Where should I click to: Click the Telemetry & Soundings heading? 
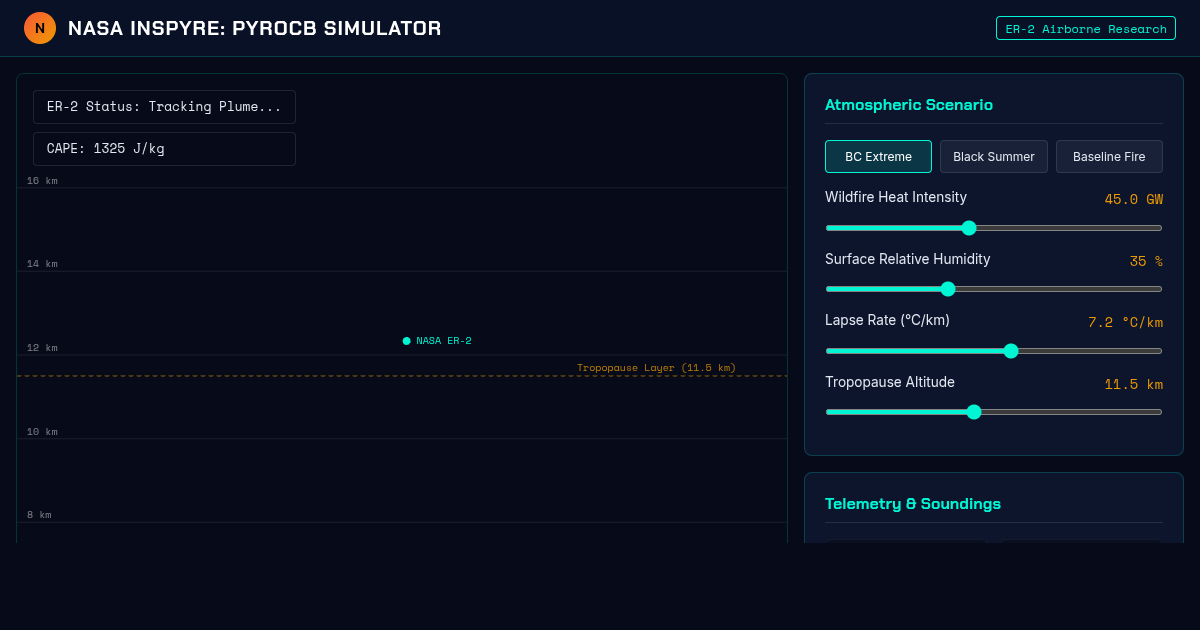(x=913, y=504)
